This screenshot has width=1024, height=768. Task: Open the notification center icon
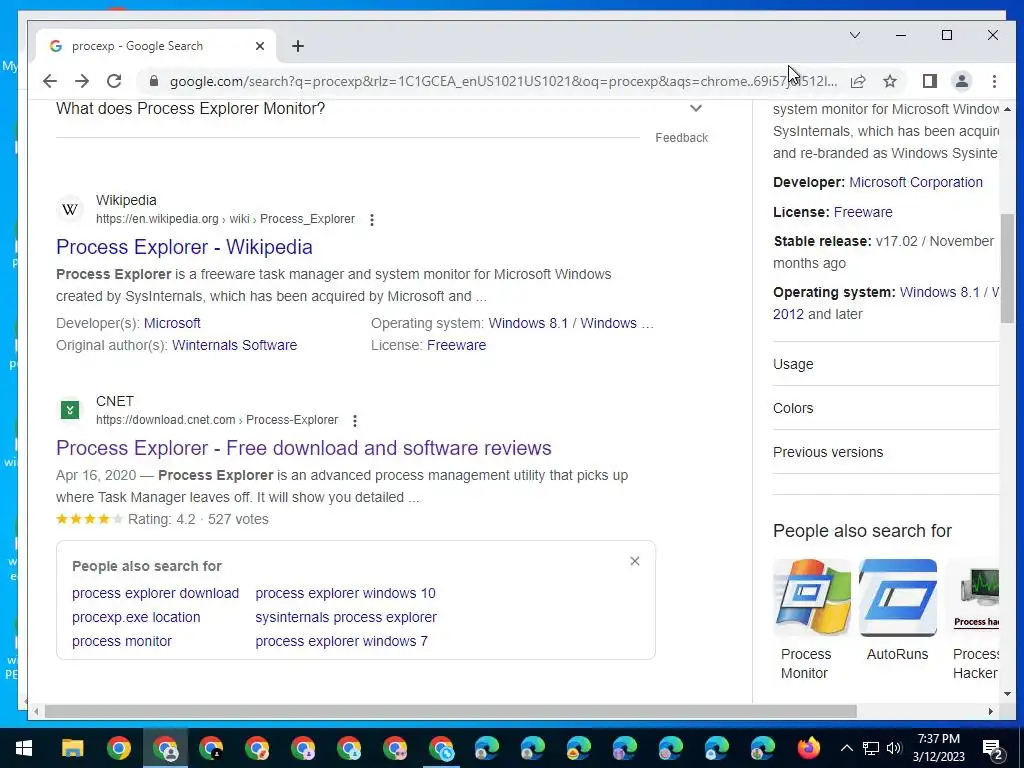point(993,748)
